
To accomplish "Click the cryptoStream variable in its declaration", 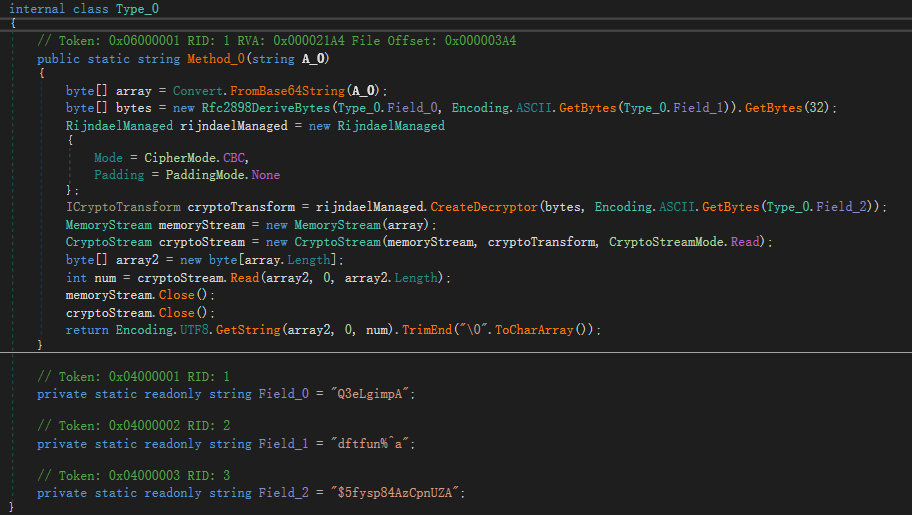I will point(202,242).
